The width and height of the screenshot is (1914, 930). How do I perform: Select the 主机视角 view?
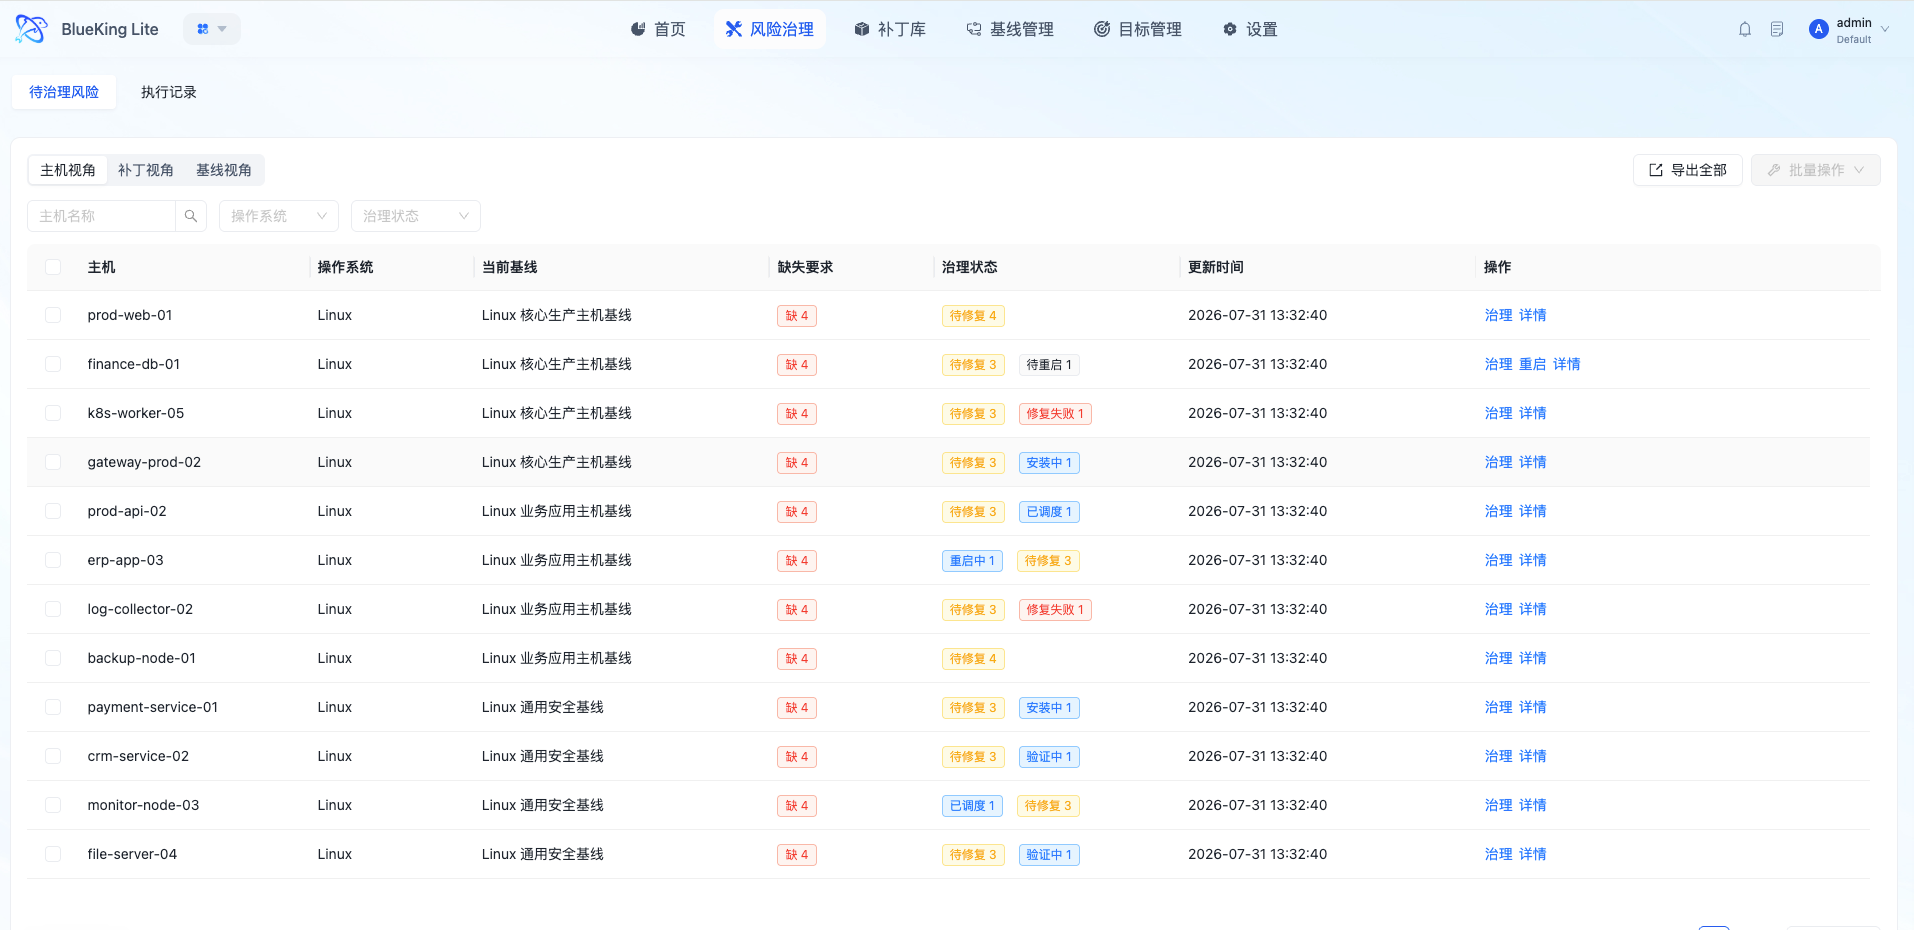[68, 170]
